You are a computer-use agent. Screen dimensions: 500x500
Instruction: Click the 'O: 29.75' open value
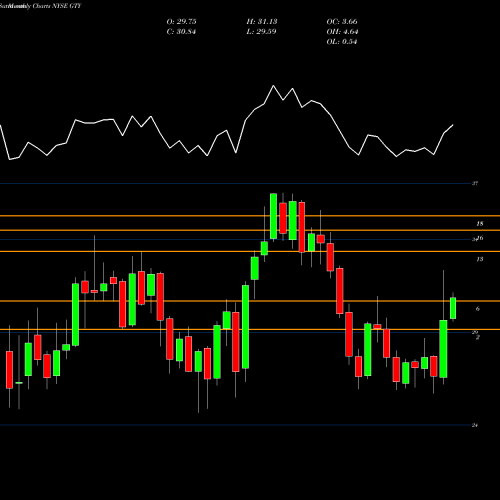(x=181, y=22)
